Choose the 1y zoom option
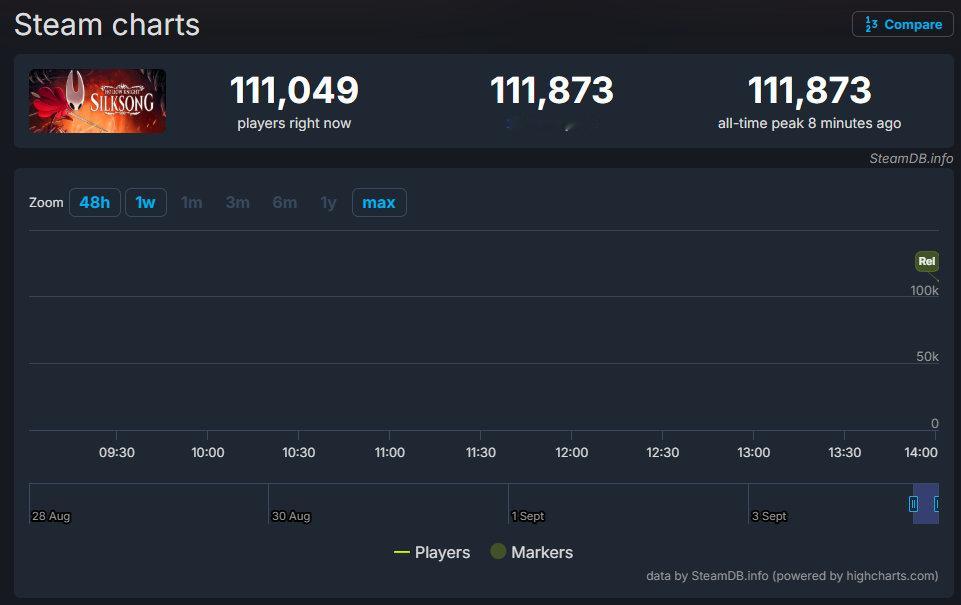The height and width of the screenshot is (605, 961). pos(329,202)
